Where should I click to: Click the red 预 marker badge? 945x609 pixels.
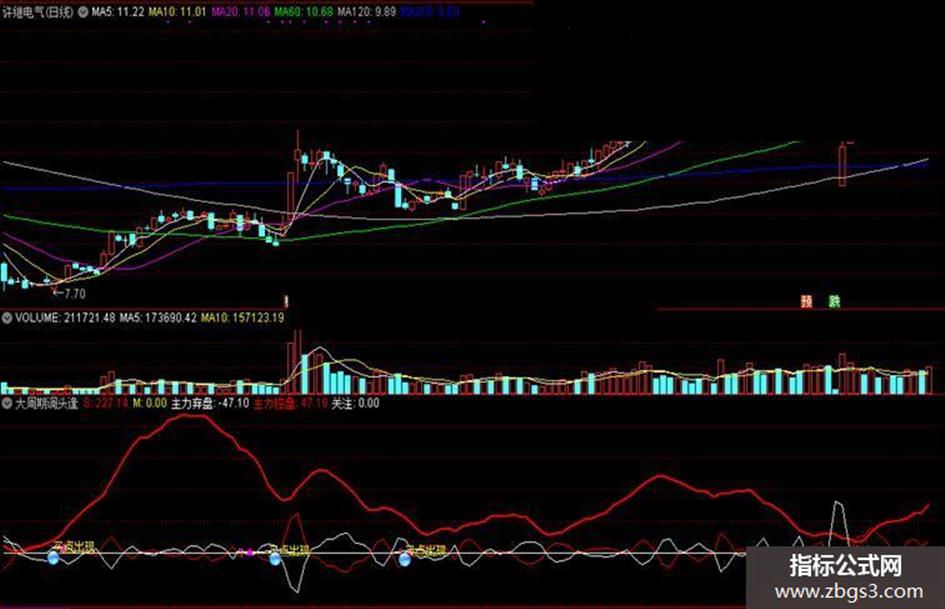point(807,301)
